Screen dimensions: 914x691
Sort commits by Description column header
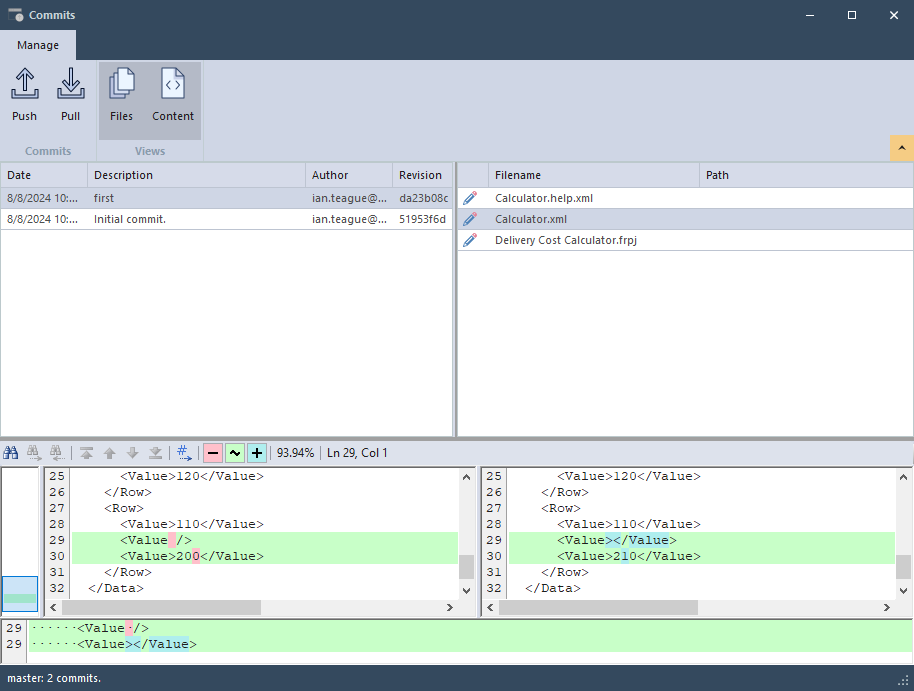(196, 175)
